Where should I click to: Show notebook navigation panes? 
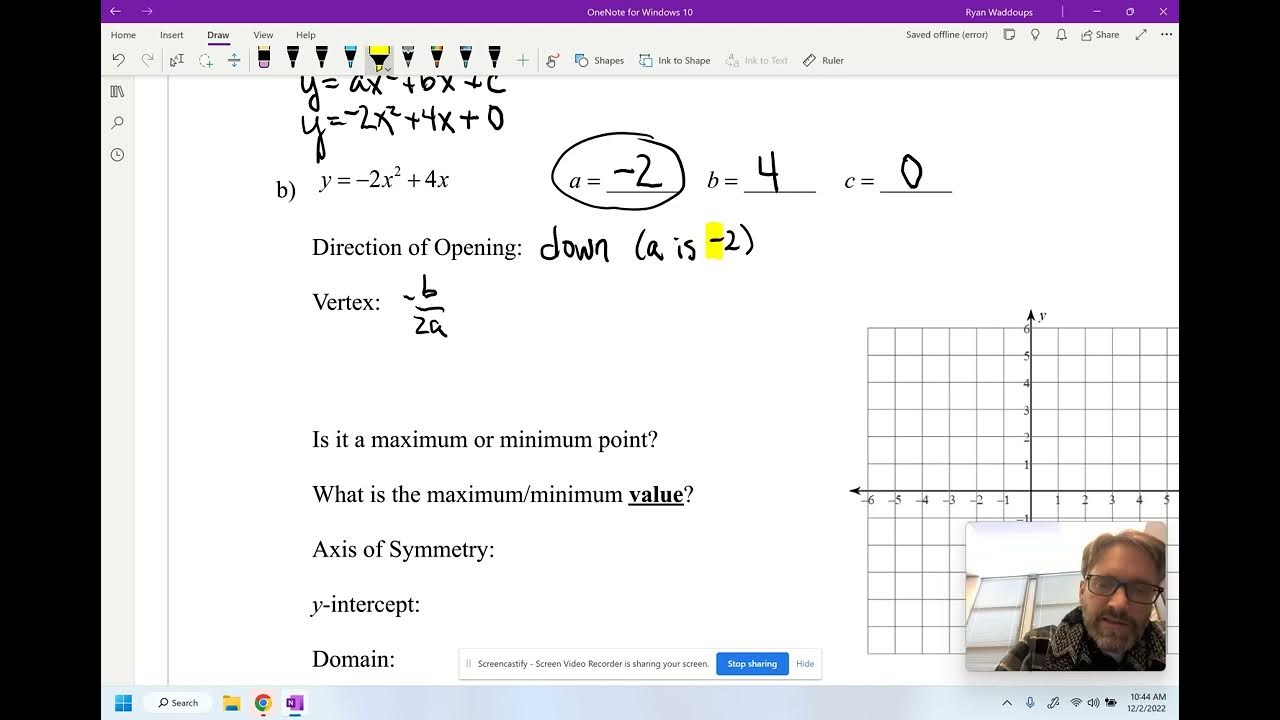click(x=117, y=91)
